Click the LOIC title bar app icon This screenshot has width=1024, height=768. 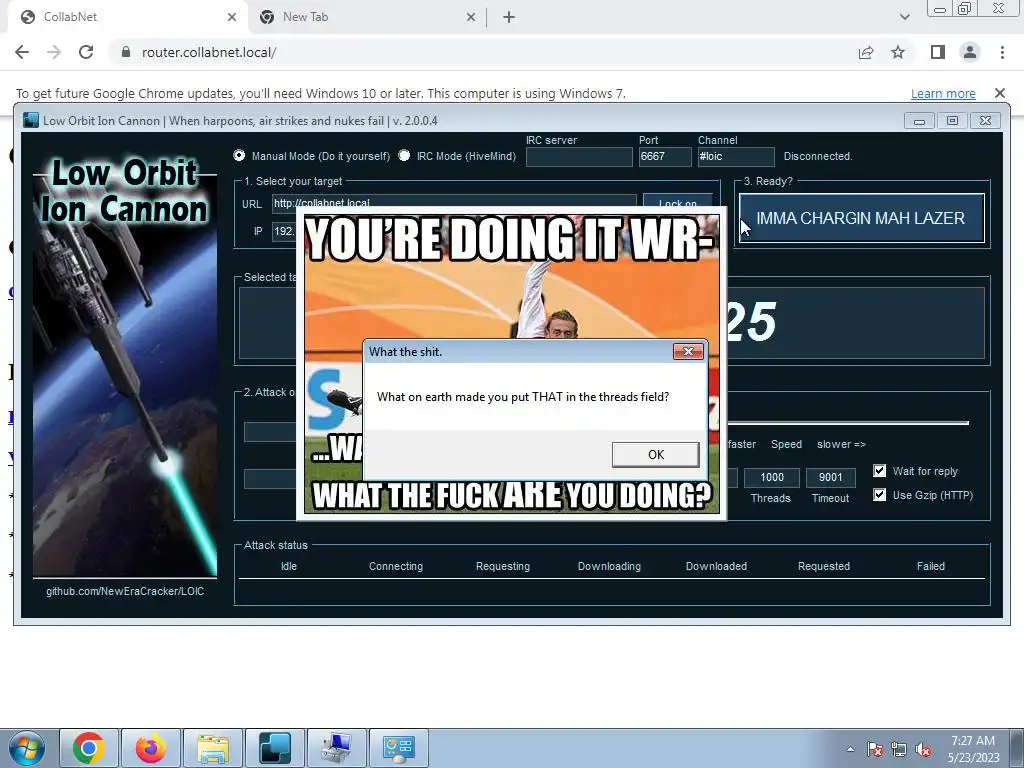[x=31, y=120]
